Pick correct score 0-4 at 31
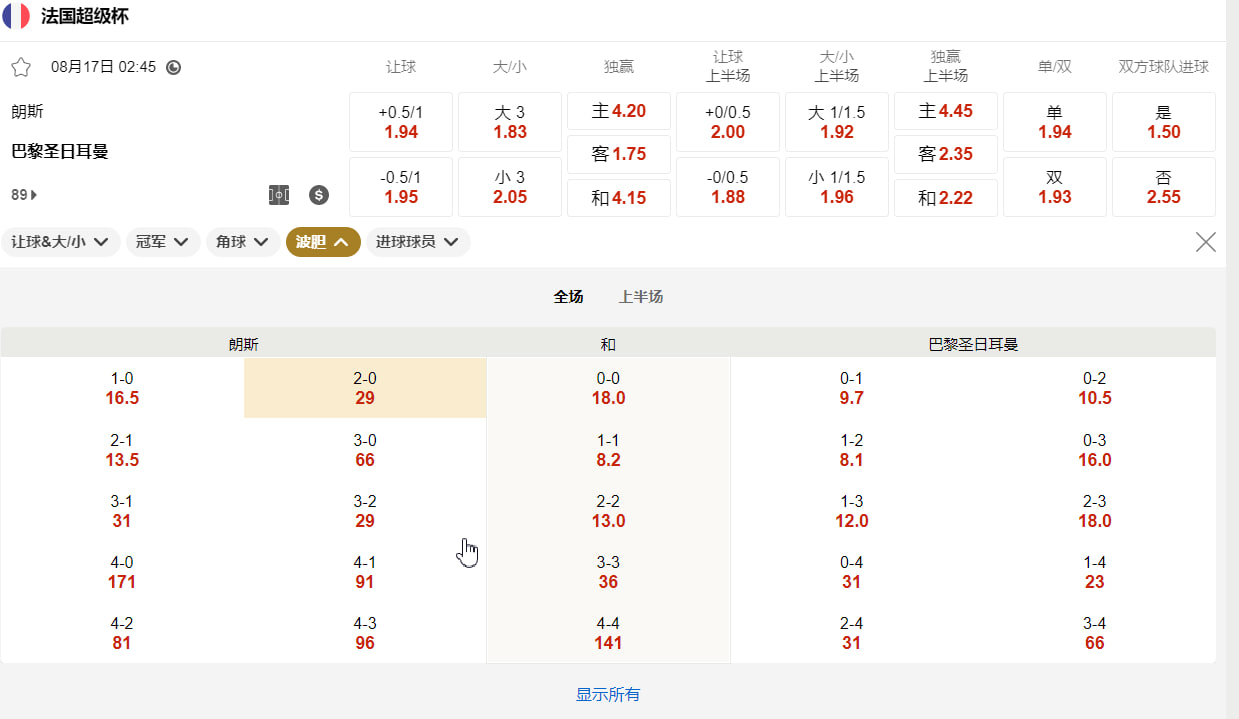 pyautogui.click(x=852, y=572)
